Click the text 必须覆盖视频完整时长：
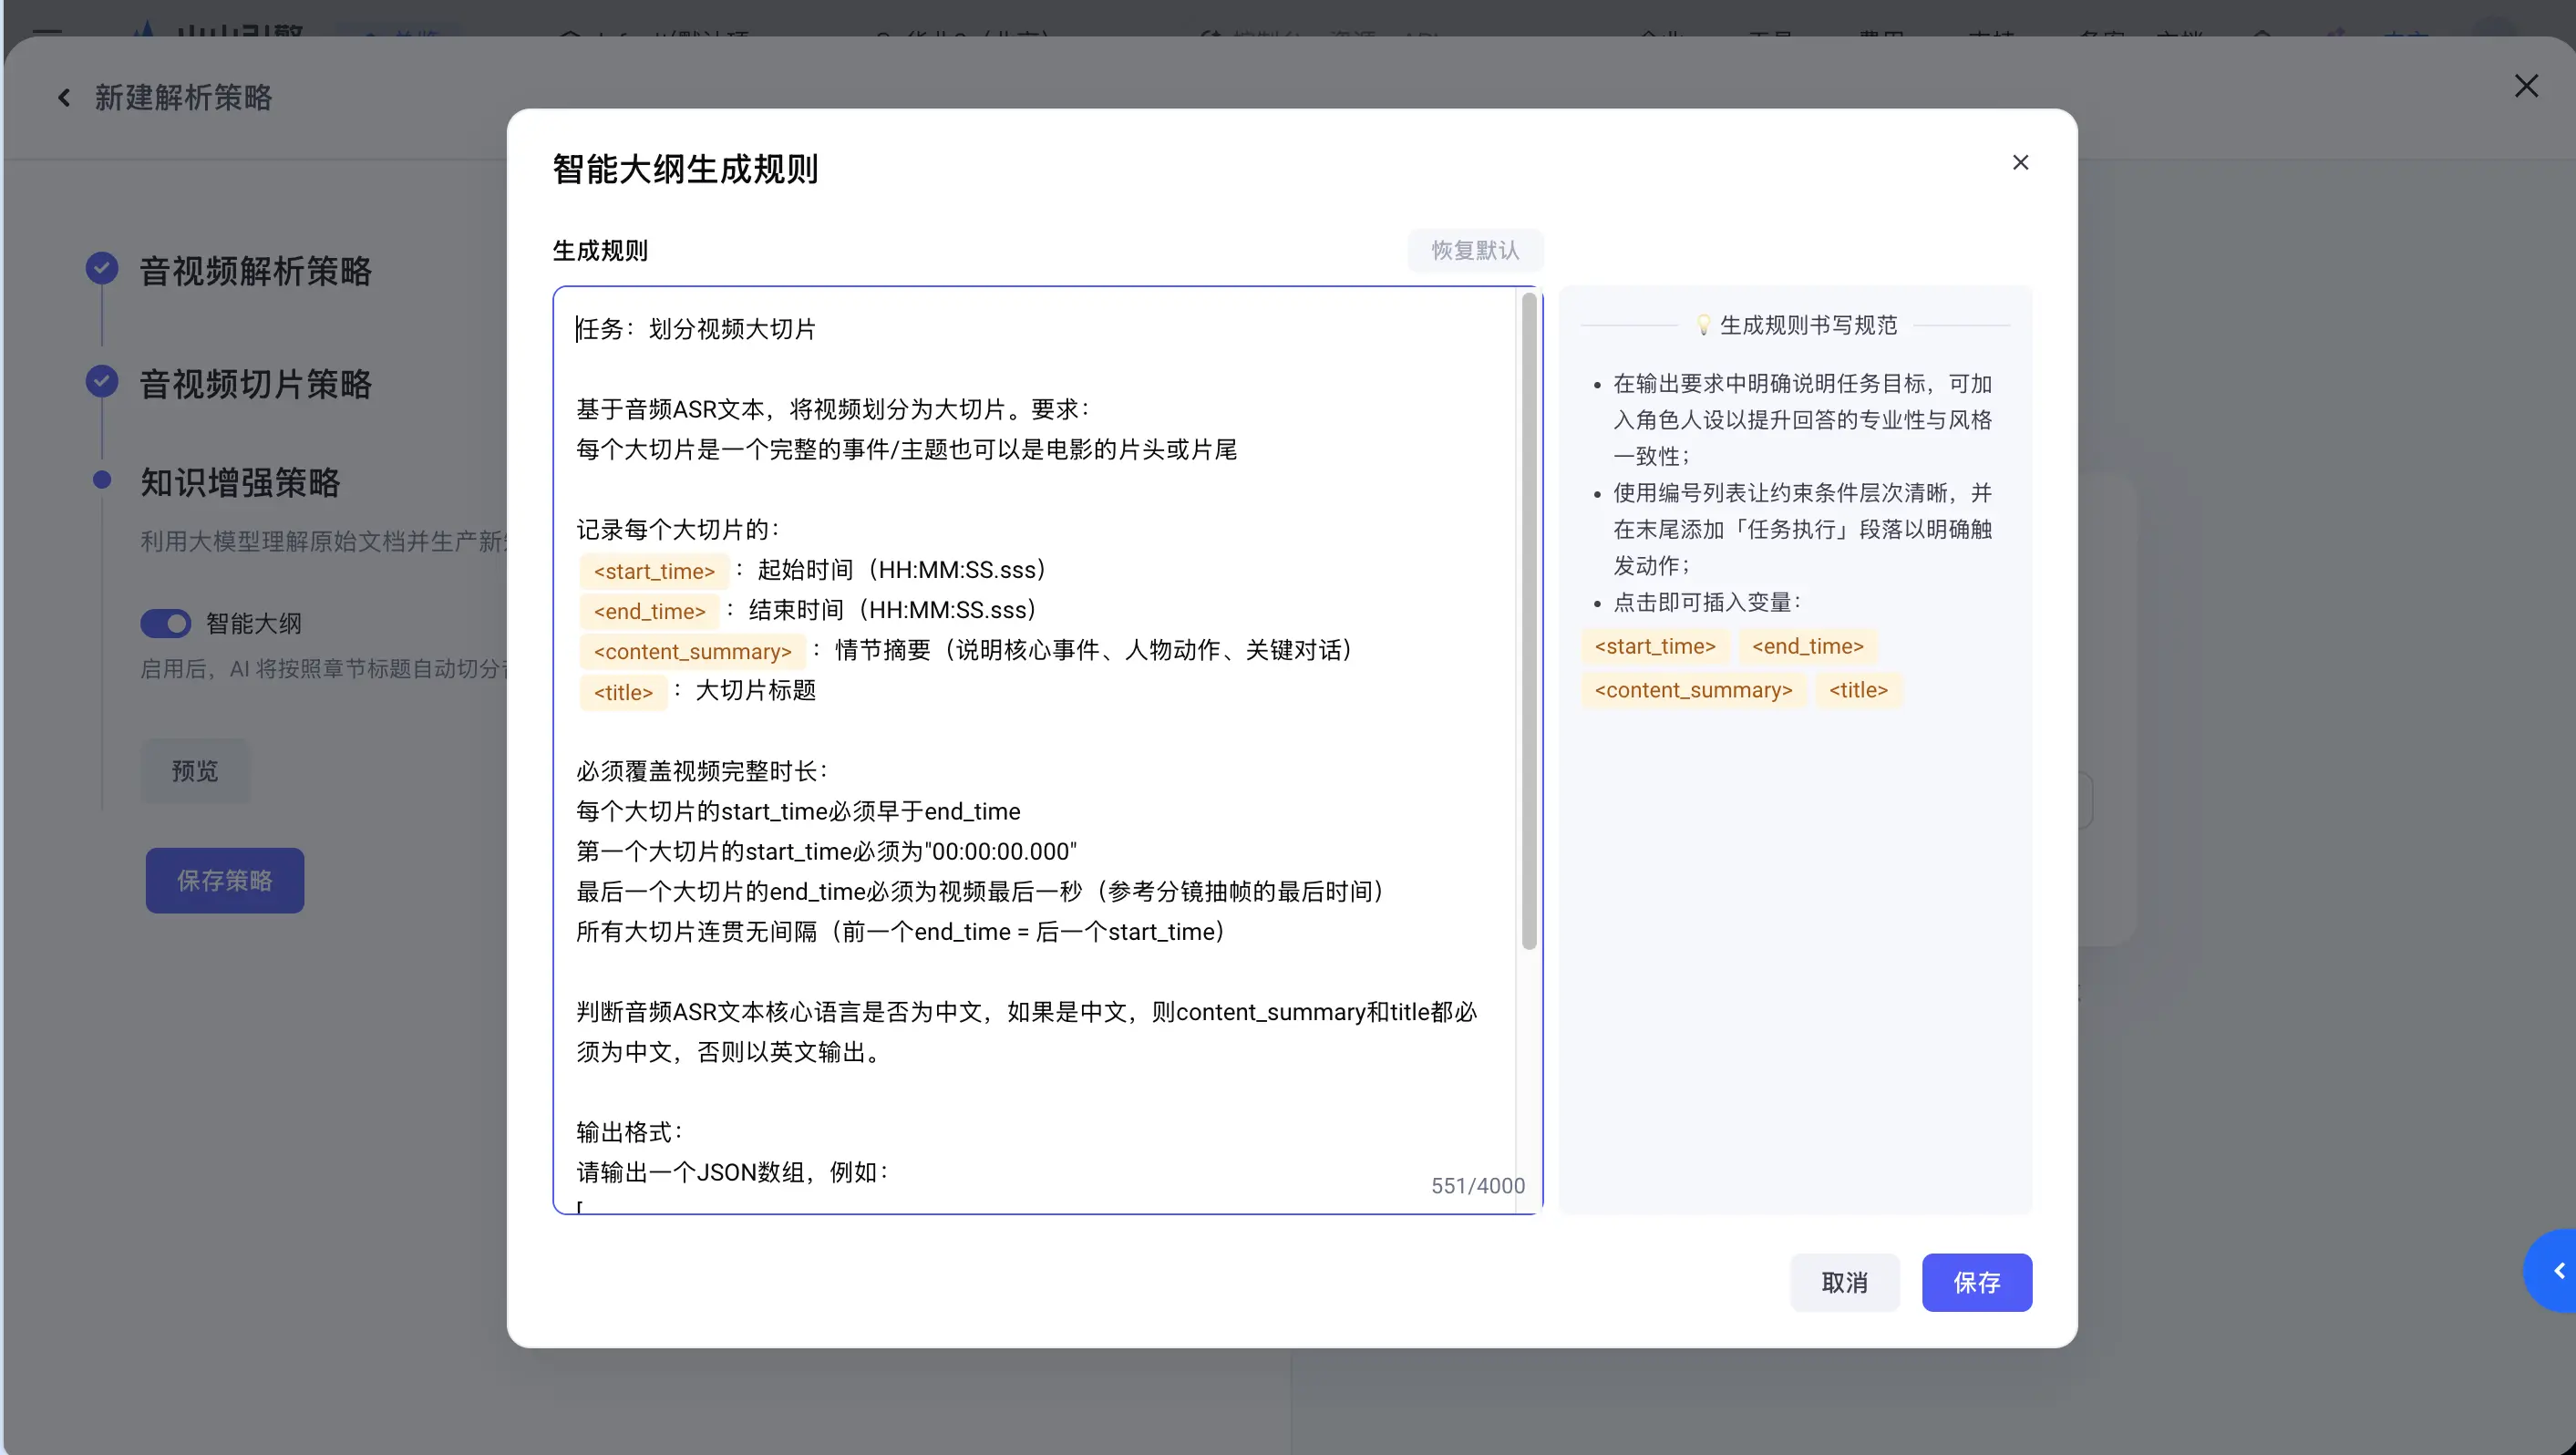Screen dimensions: 2576x1455 (702, 771)
